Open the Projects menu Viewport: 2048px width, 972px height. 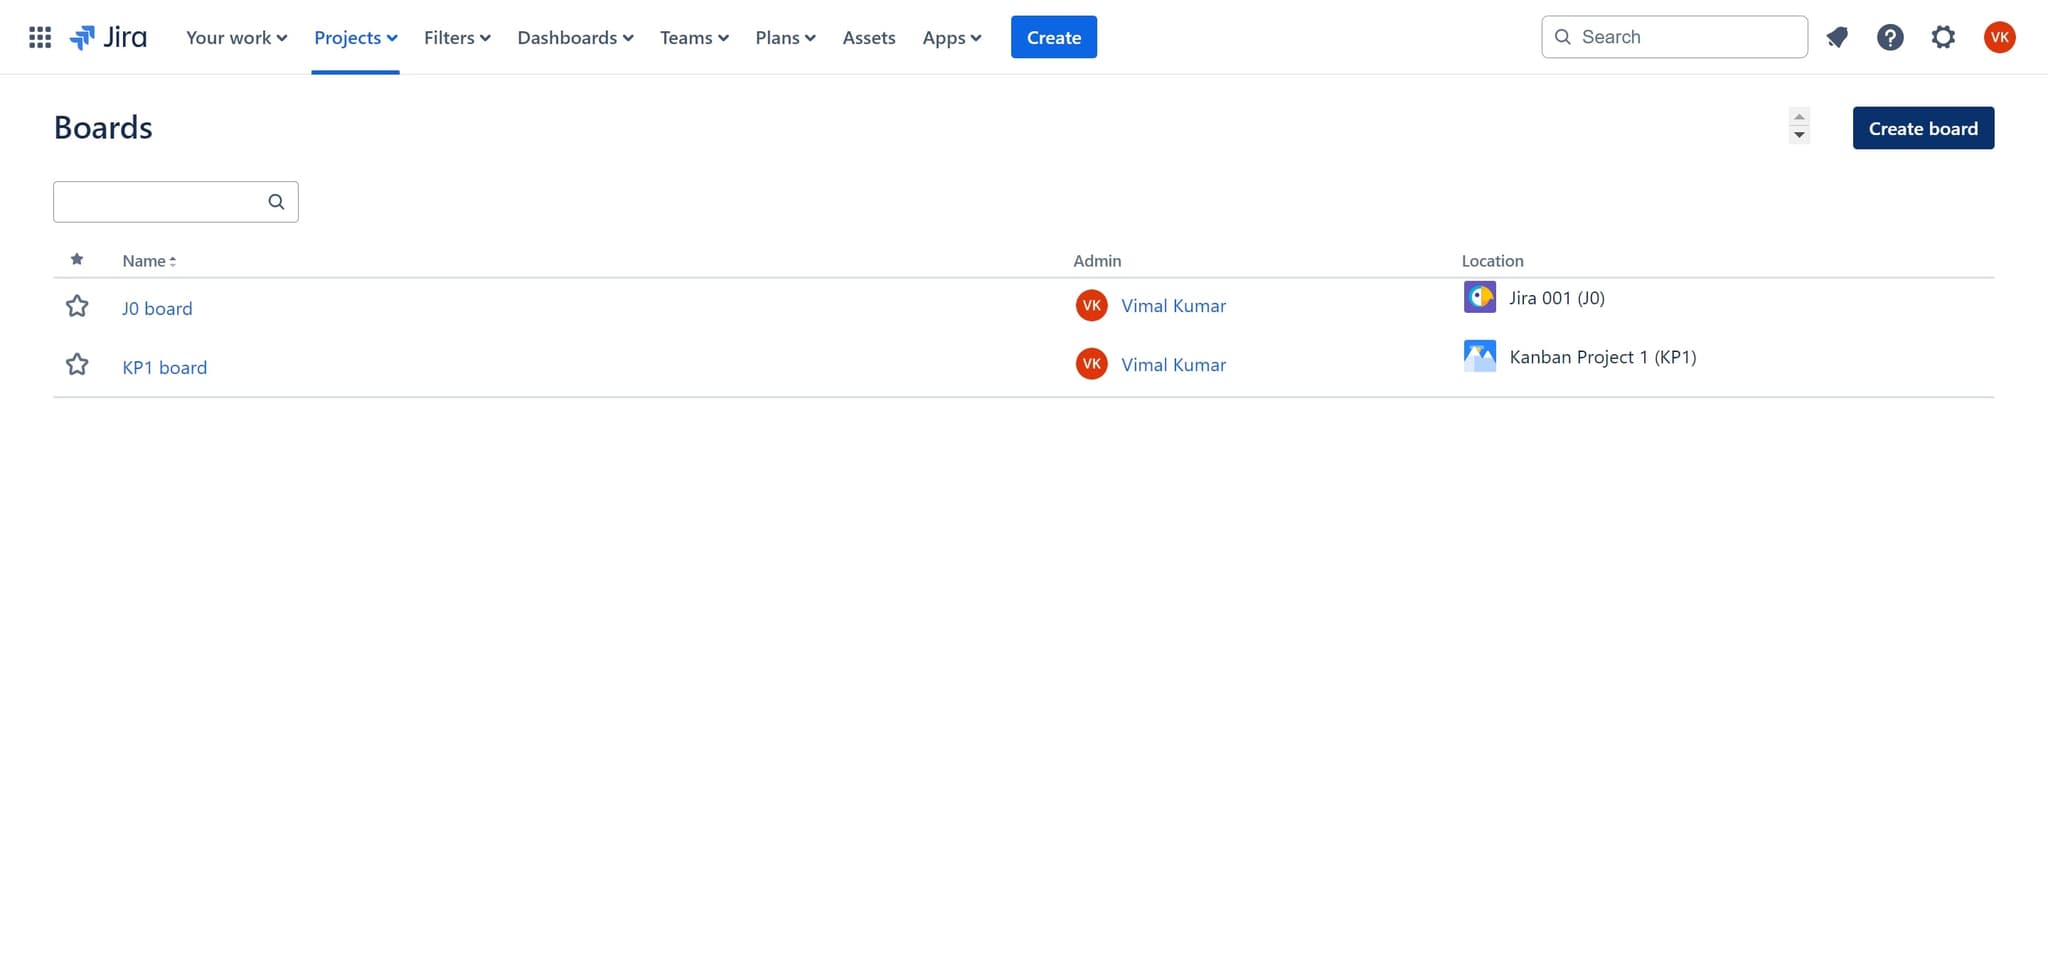coord(355,38)
